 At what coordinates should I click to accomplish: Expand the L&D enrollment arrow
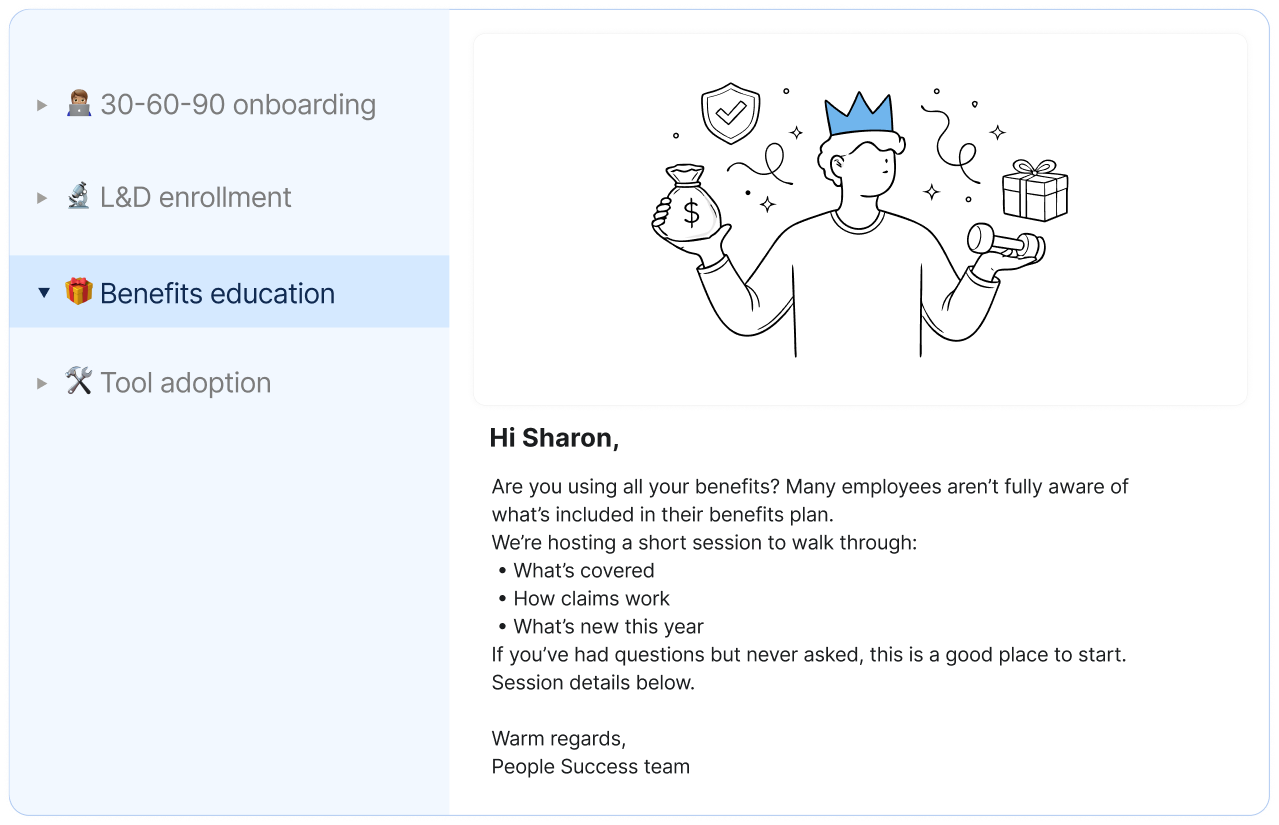(x=42, y=198)
